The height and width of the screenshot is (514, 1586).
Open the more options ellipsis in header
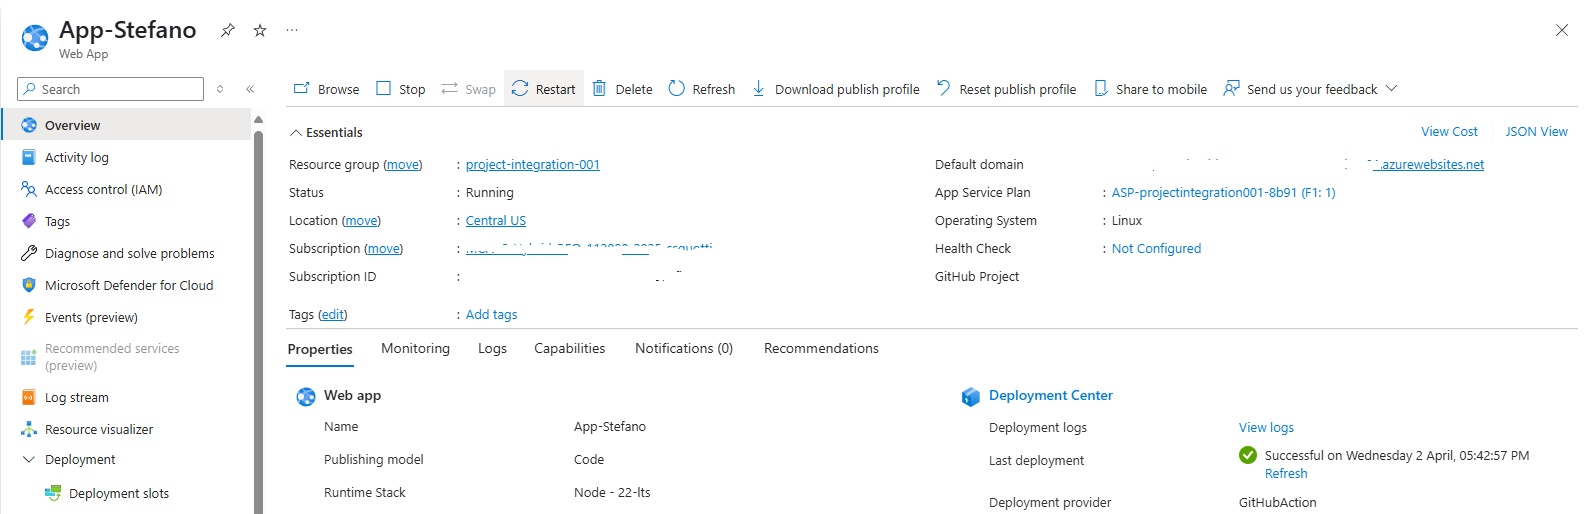[292, 30]
